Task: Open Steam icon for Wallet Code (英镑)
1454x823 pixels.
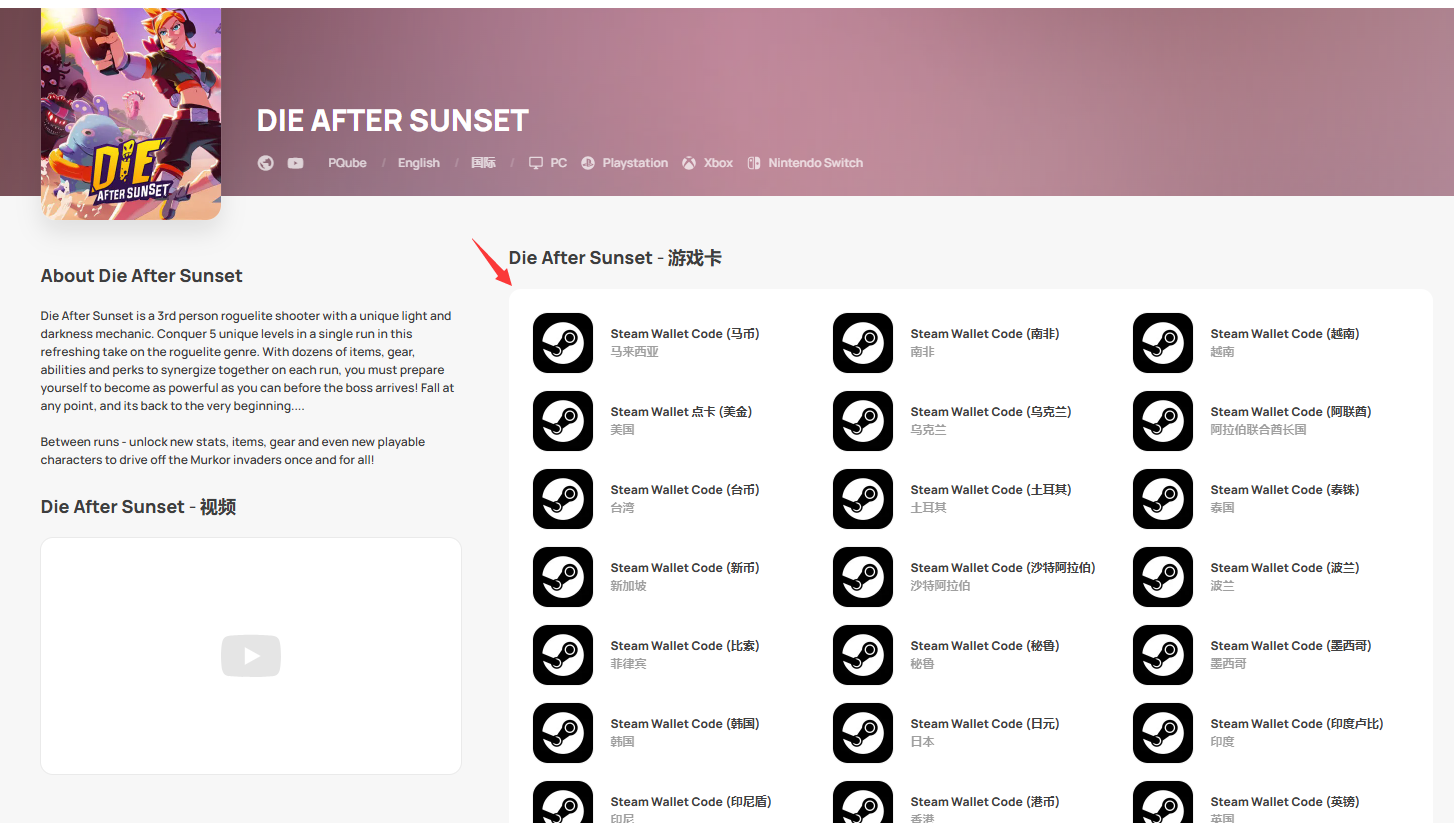Action: [x=1163, y=802]
